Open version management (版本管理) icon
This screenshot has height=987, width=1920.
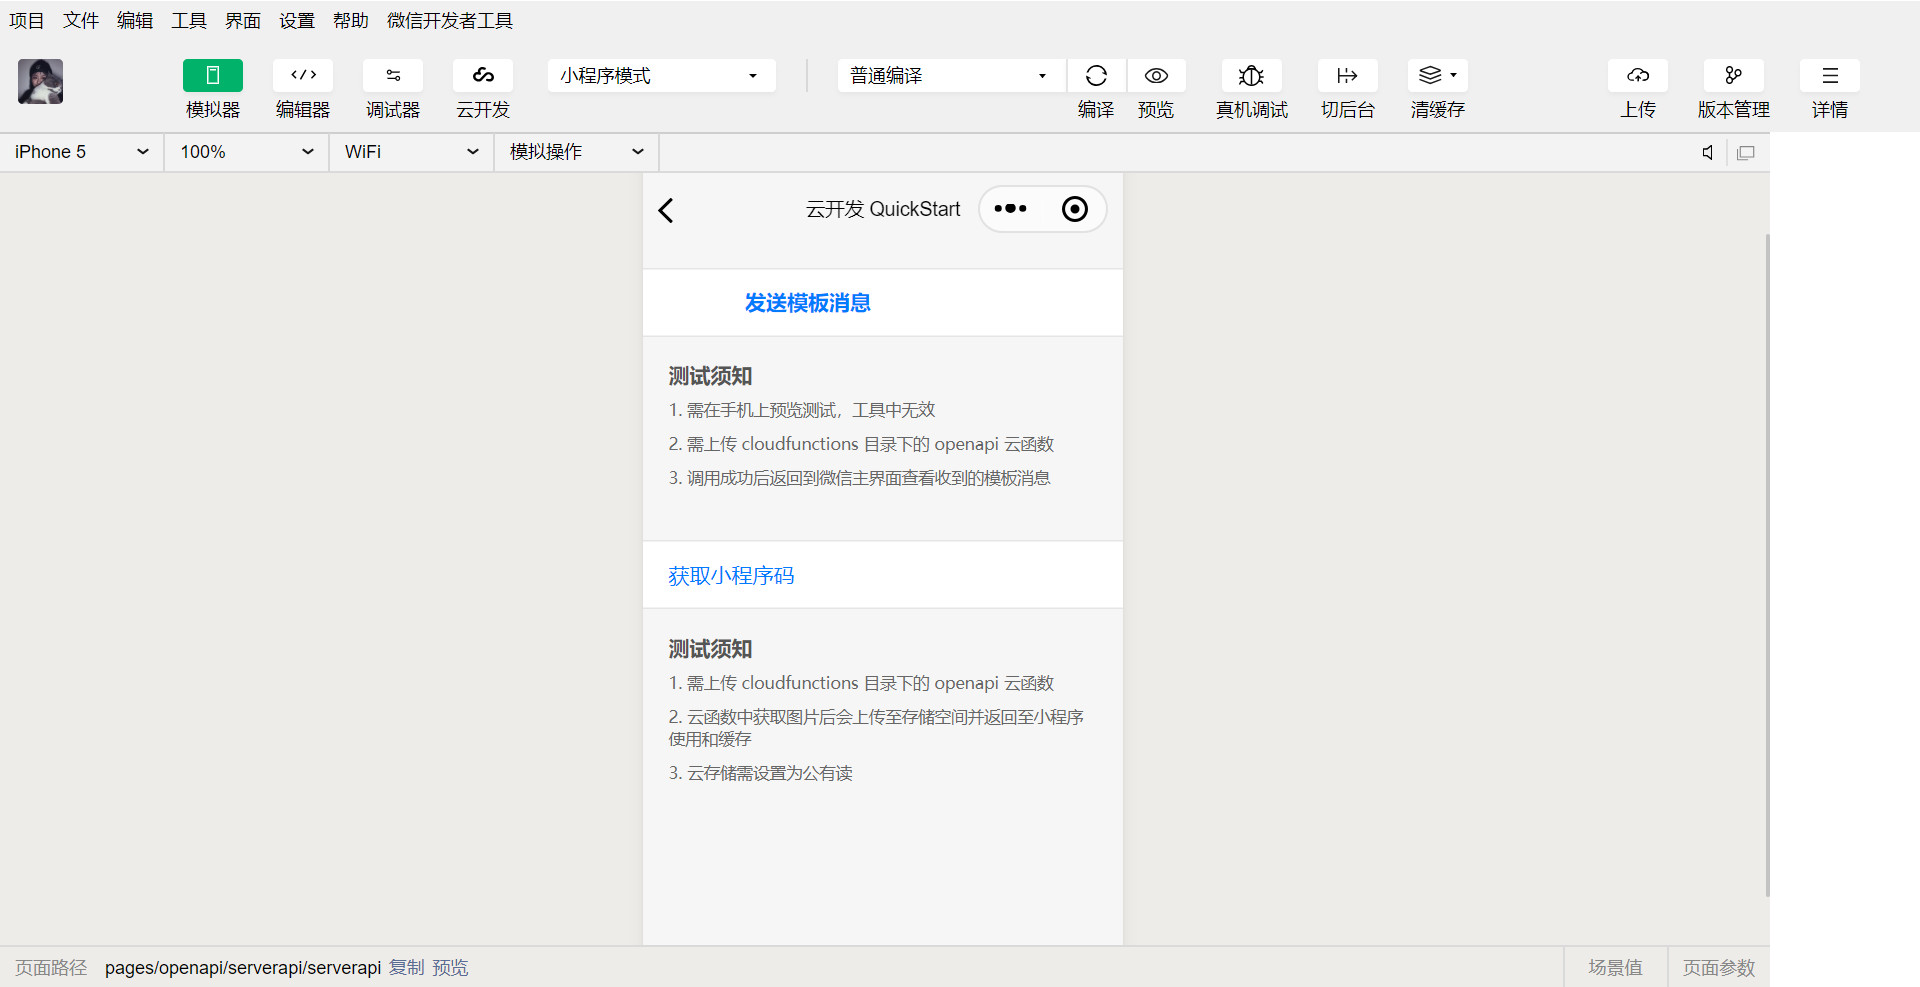pyautogui.click(x=1734, y=76)
